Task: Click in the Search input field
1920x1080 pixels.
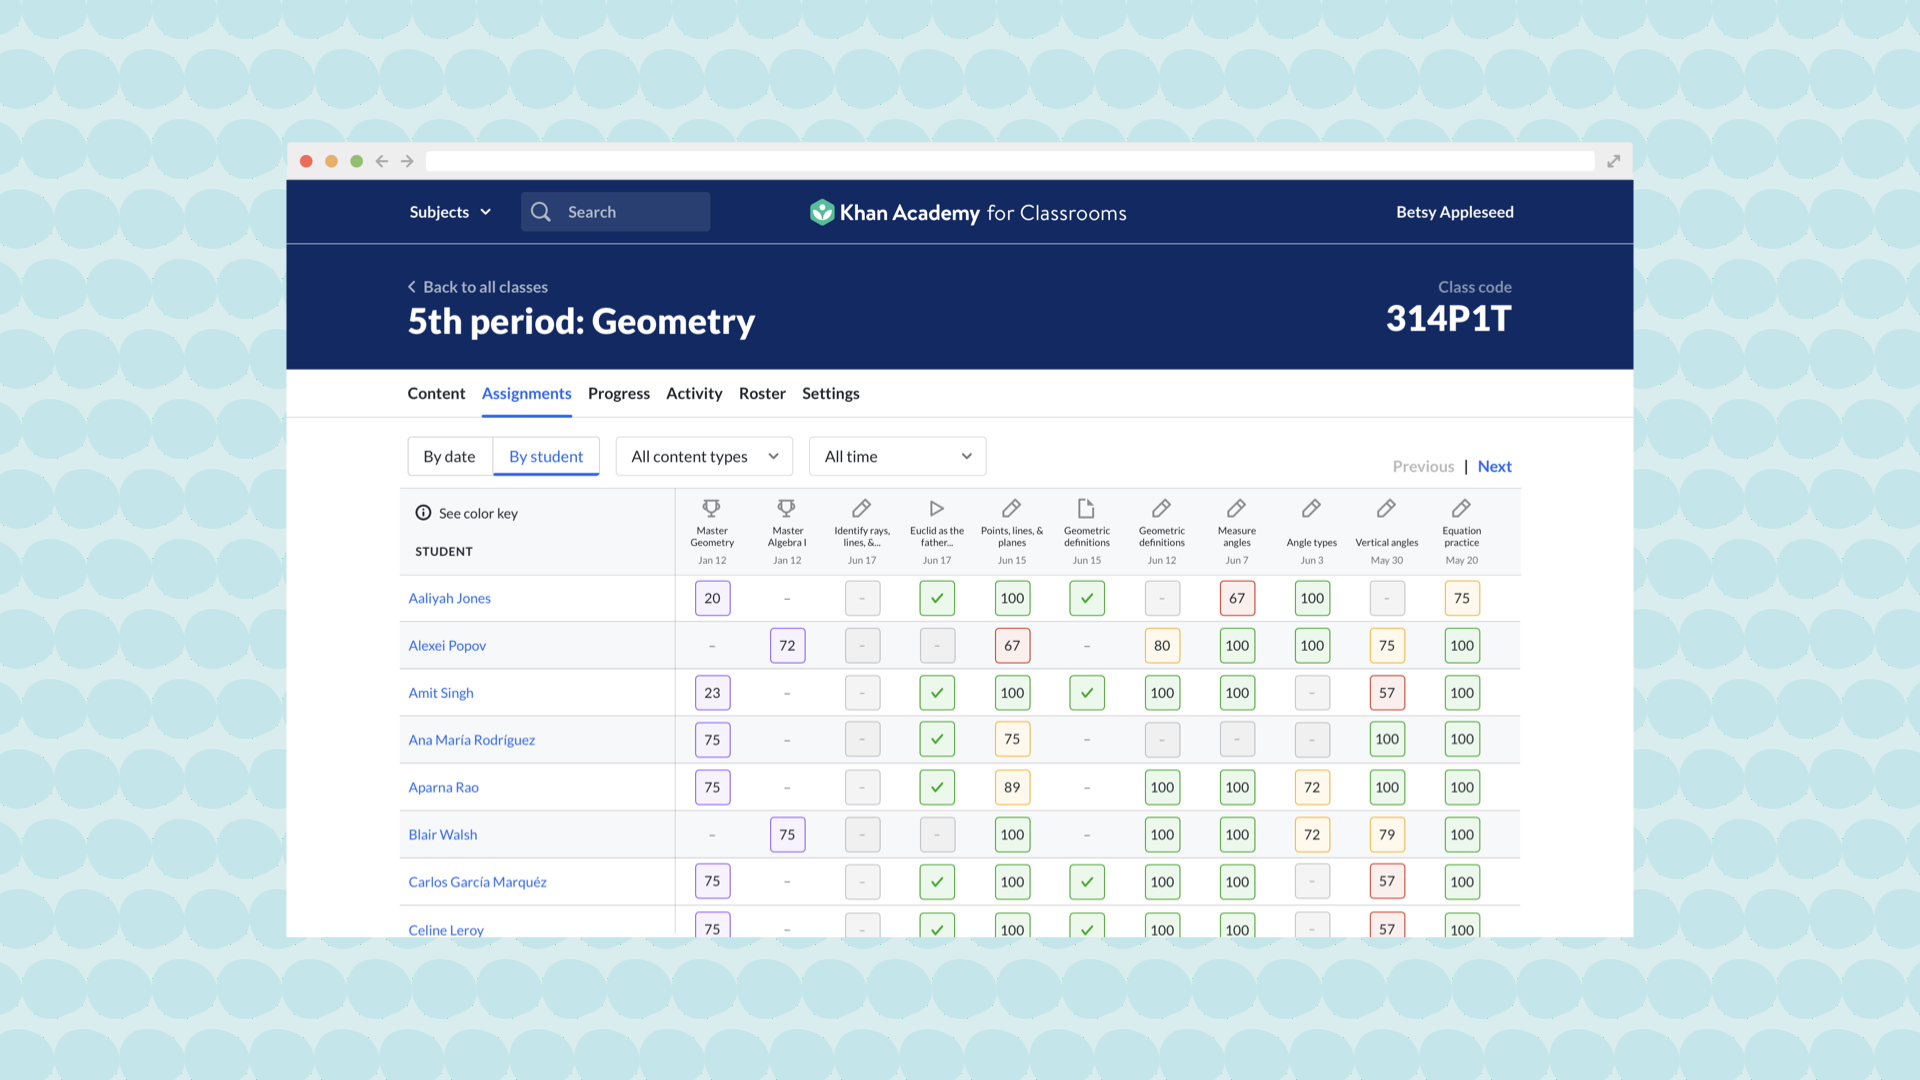Action: coord(616,212)
